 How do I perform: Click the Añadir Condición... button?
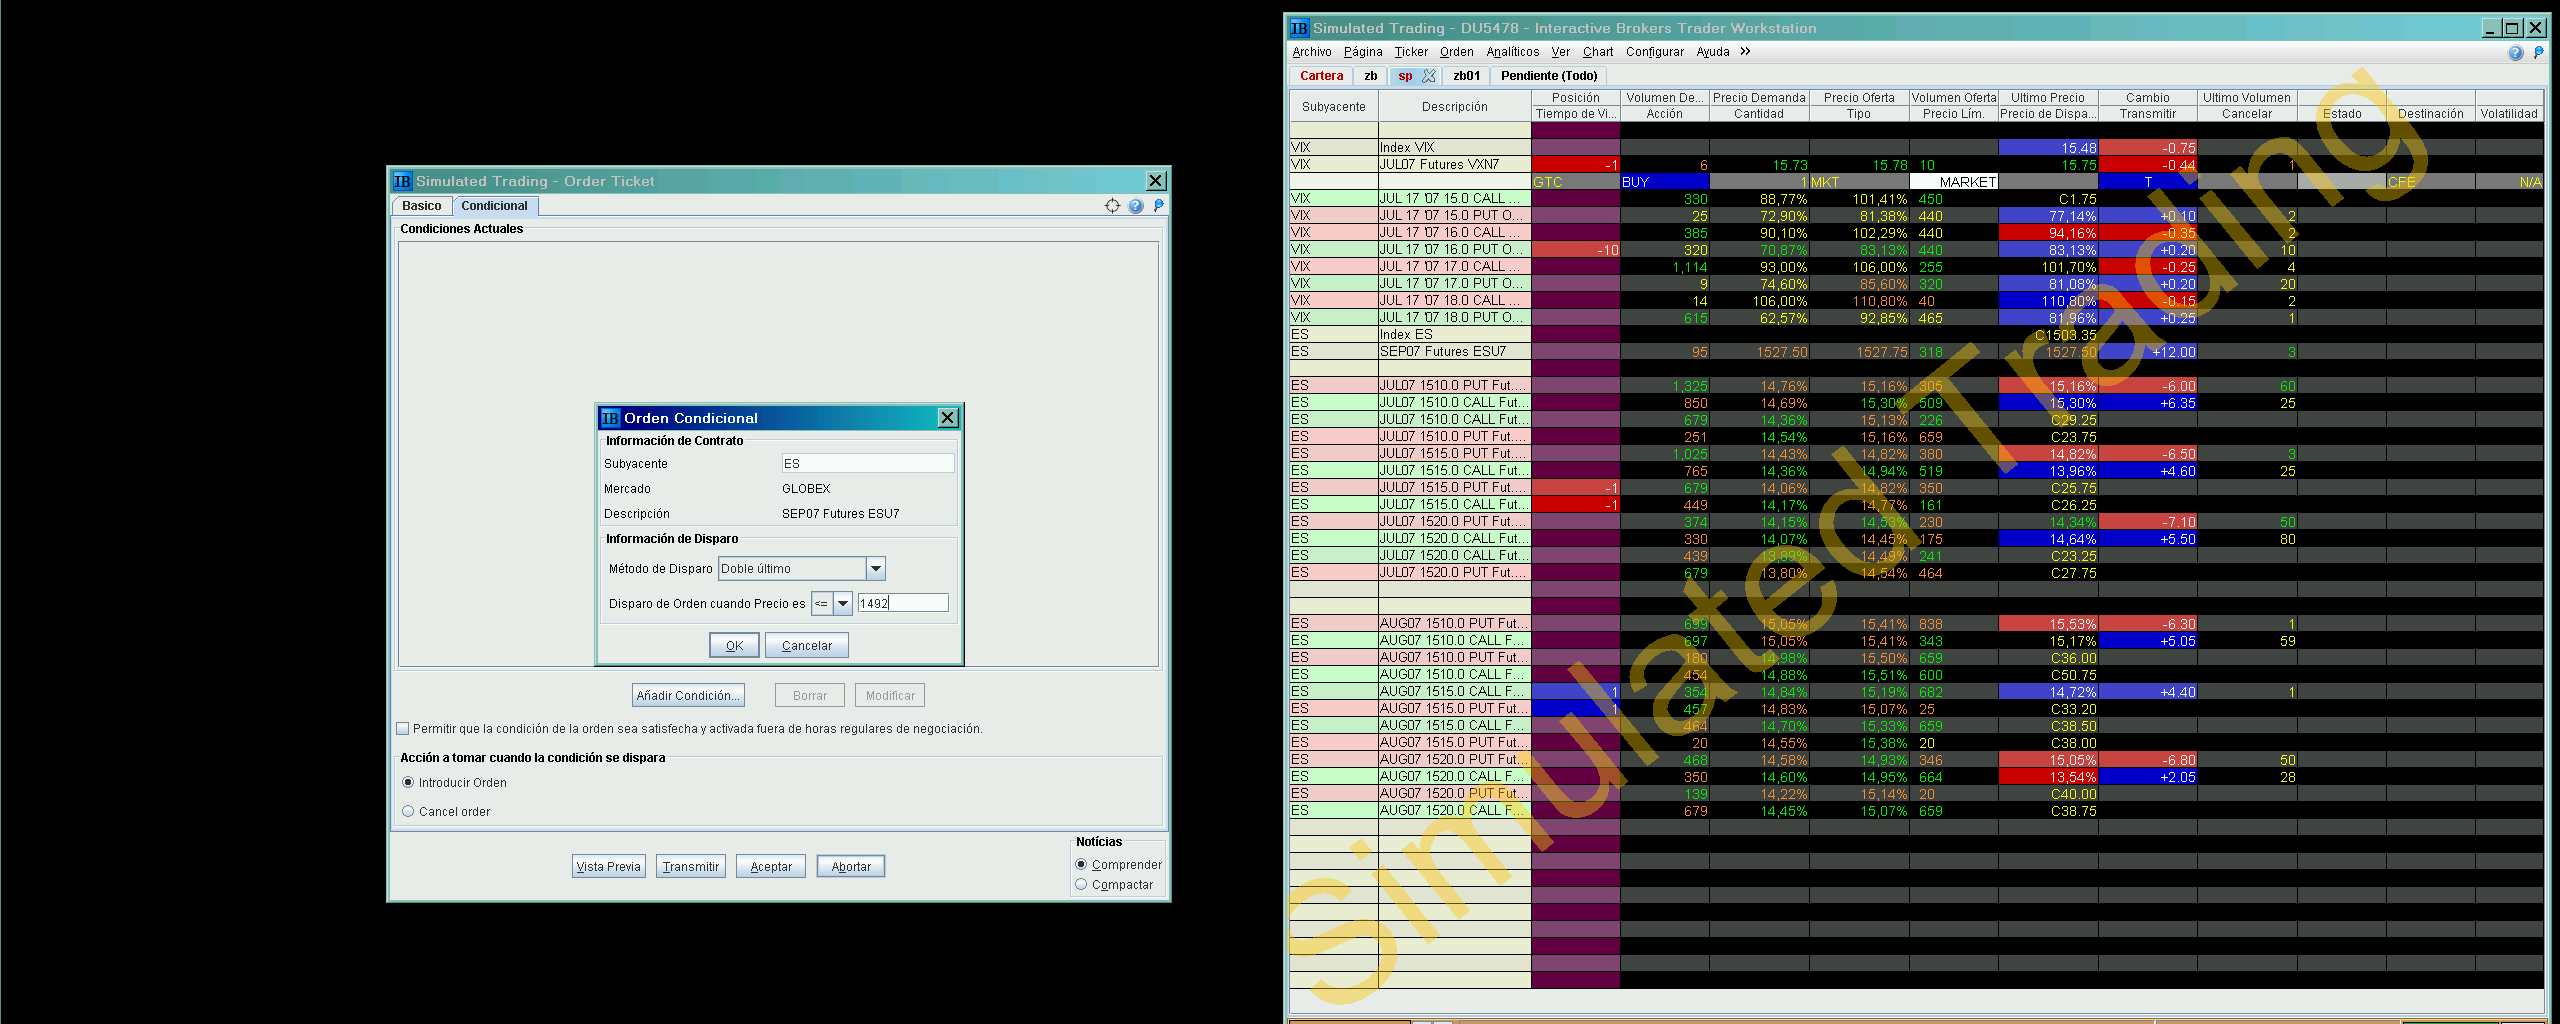(x=689, y=696)
